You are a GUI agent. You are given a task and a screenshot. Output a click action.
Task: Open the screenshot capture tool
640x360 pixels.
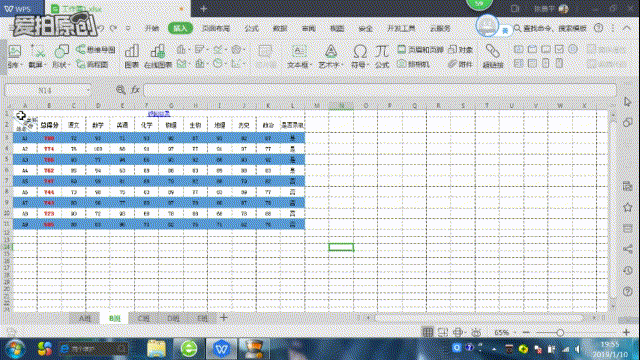coord(38,56)
